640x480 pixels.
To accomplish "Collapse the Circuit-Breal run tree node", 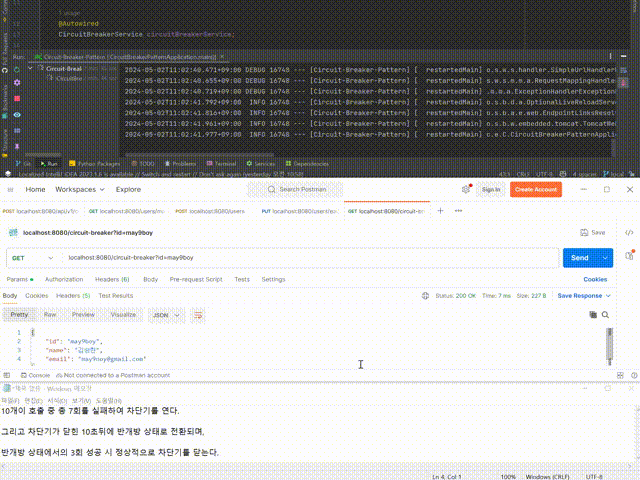I will pos(30,68).
